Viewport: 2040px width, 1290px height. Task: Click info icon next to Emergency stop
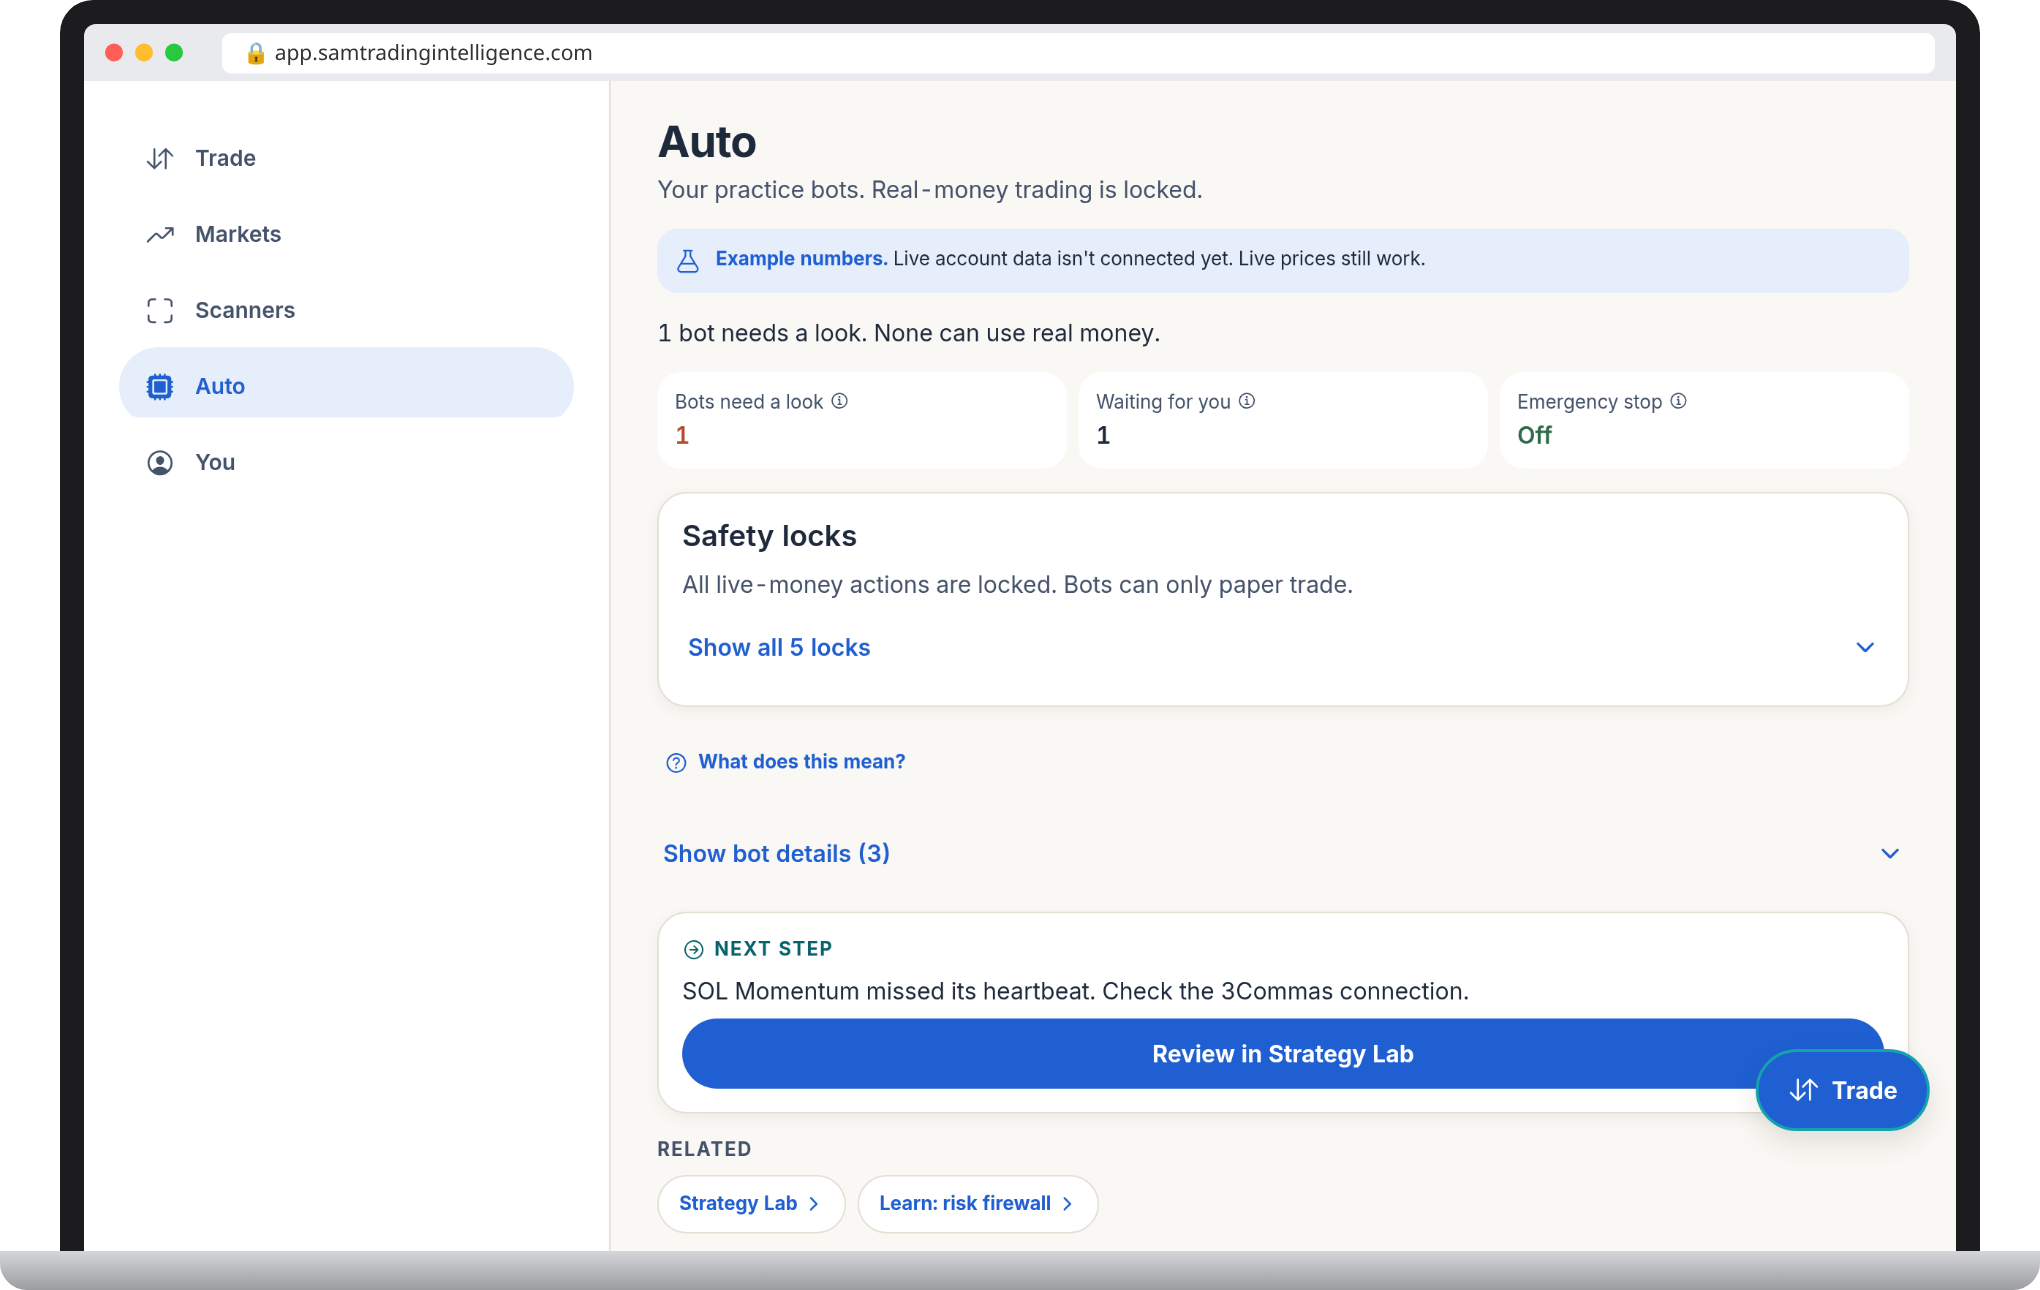pyautogui.click(x=1679, y=401)
